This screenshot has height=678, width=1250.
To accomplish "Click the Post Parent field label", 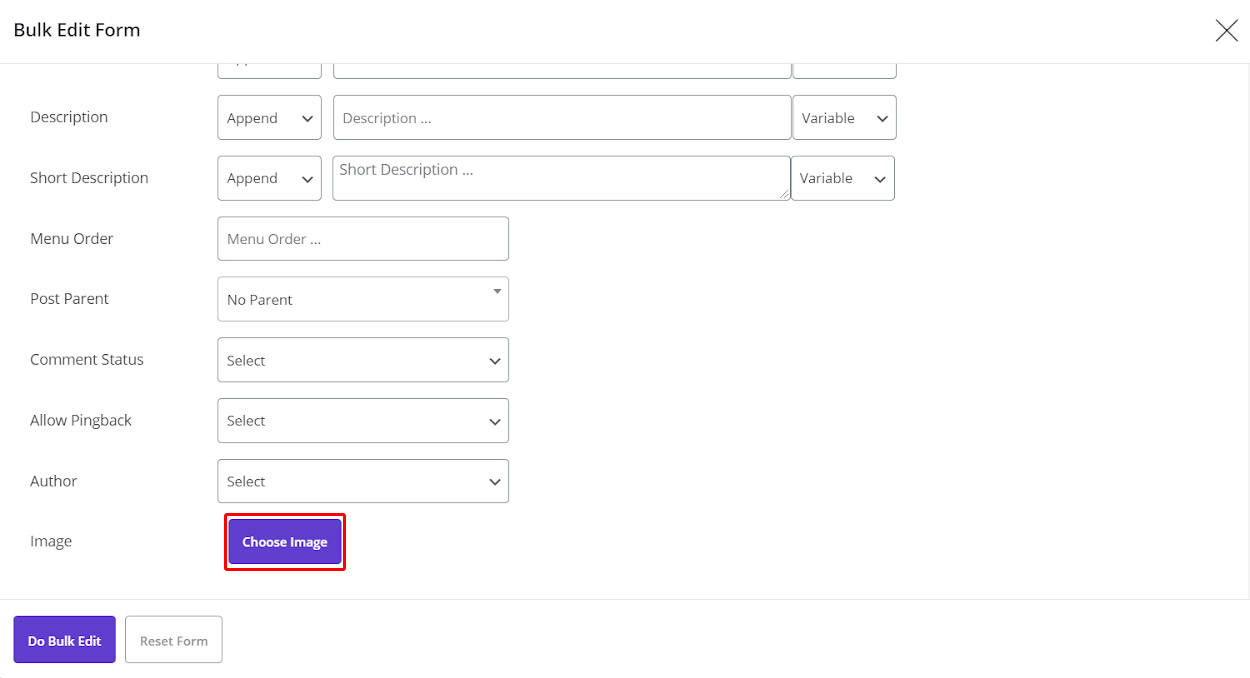I will (69, 299).
